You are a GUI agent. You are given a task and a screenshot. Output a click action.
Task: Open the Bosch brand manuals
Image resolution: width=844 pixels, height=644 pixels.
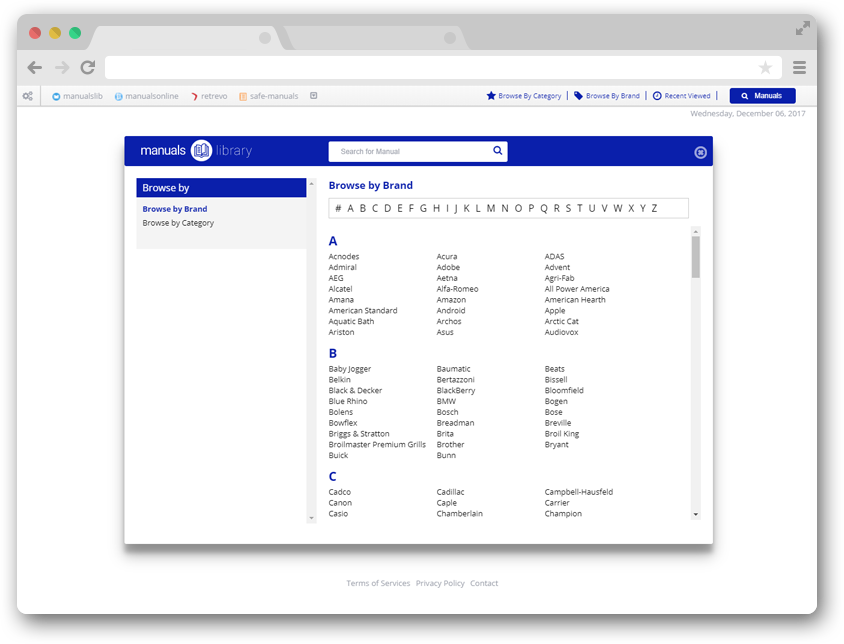click(x=447, y=412)
